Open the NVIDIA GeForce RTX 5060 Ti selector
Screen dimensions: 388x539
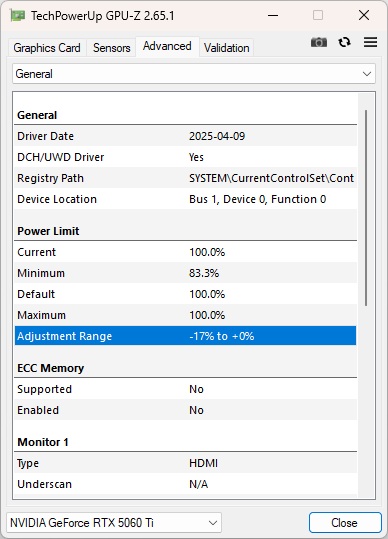(114, 523)
